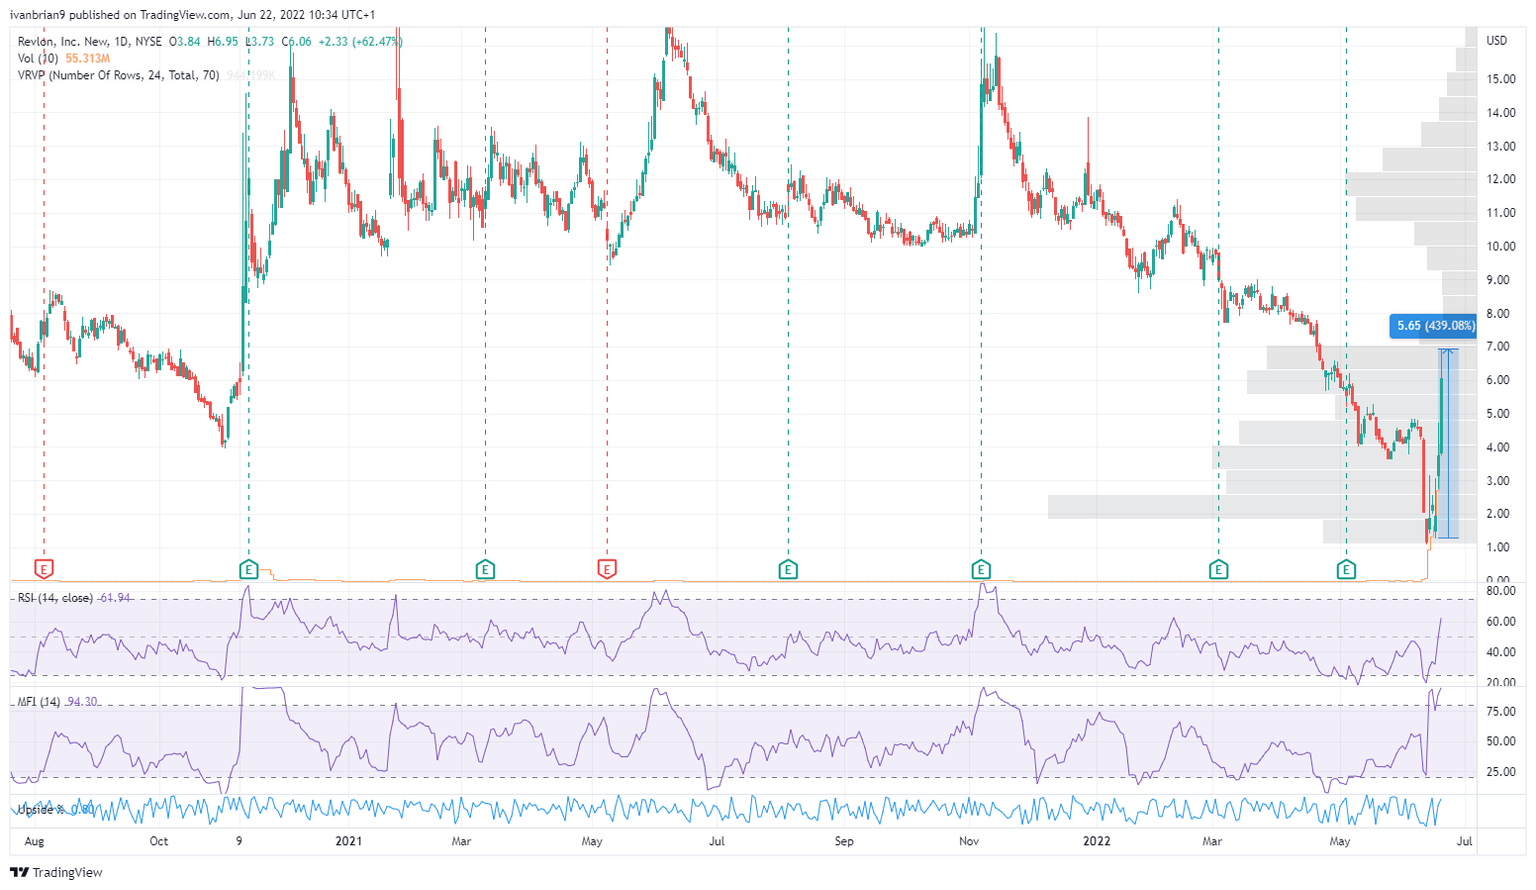
Task: Click the 2021 label on the time axis
Action: 348,841
